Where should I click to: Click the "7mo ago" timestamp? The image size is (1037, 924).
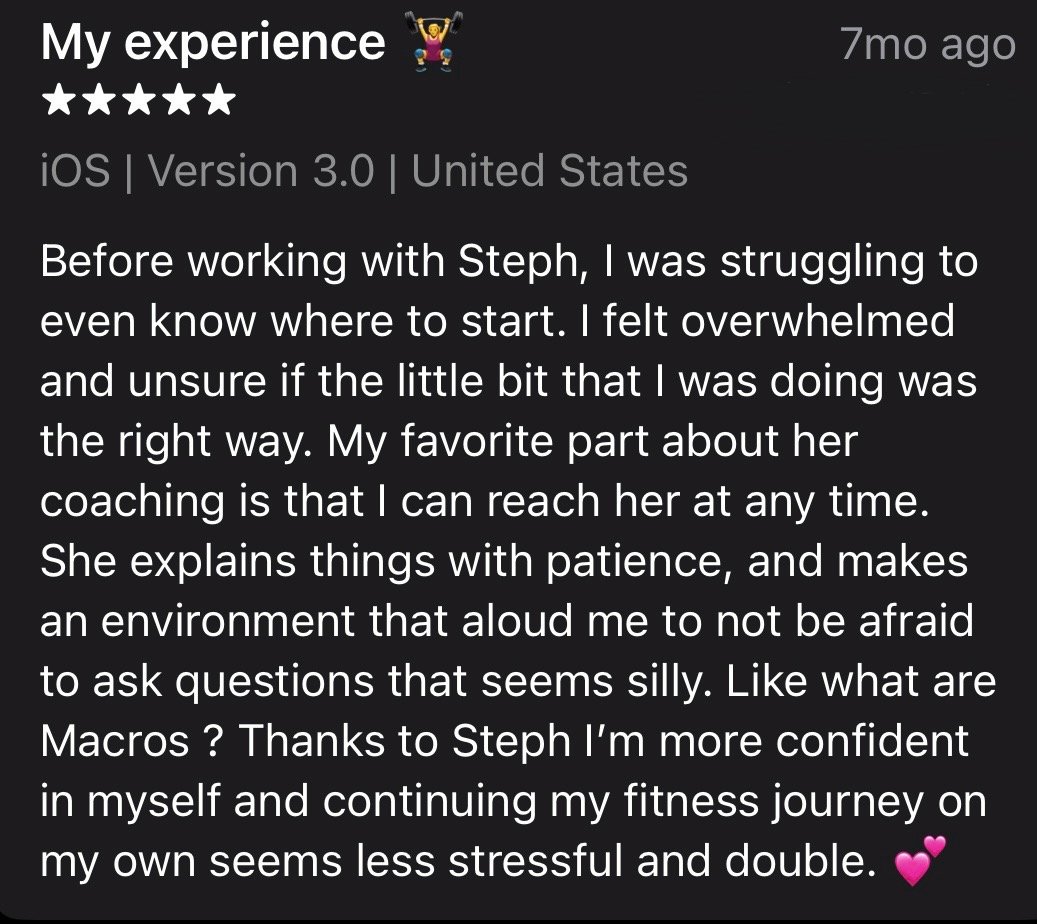click(x=927, y=46)
